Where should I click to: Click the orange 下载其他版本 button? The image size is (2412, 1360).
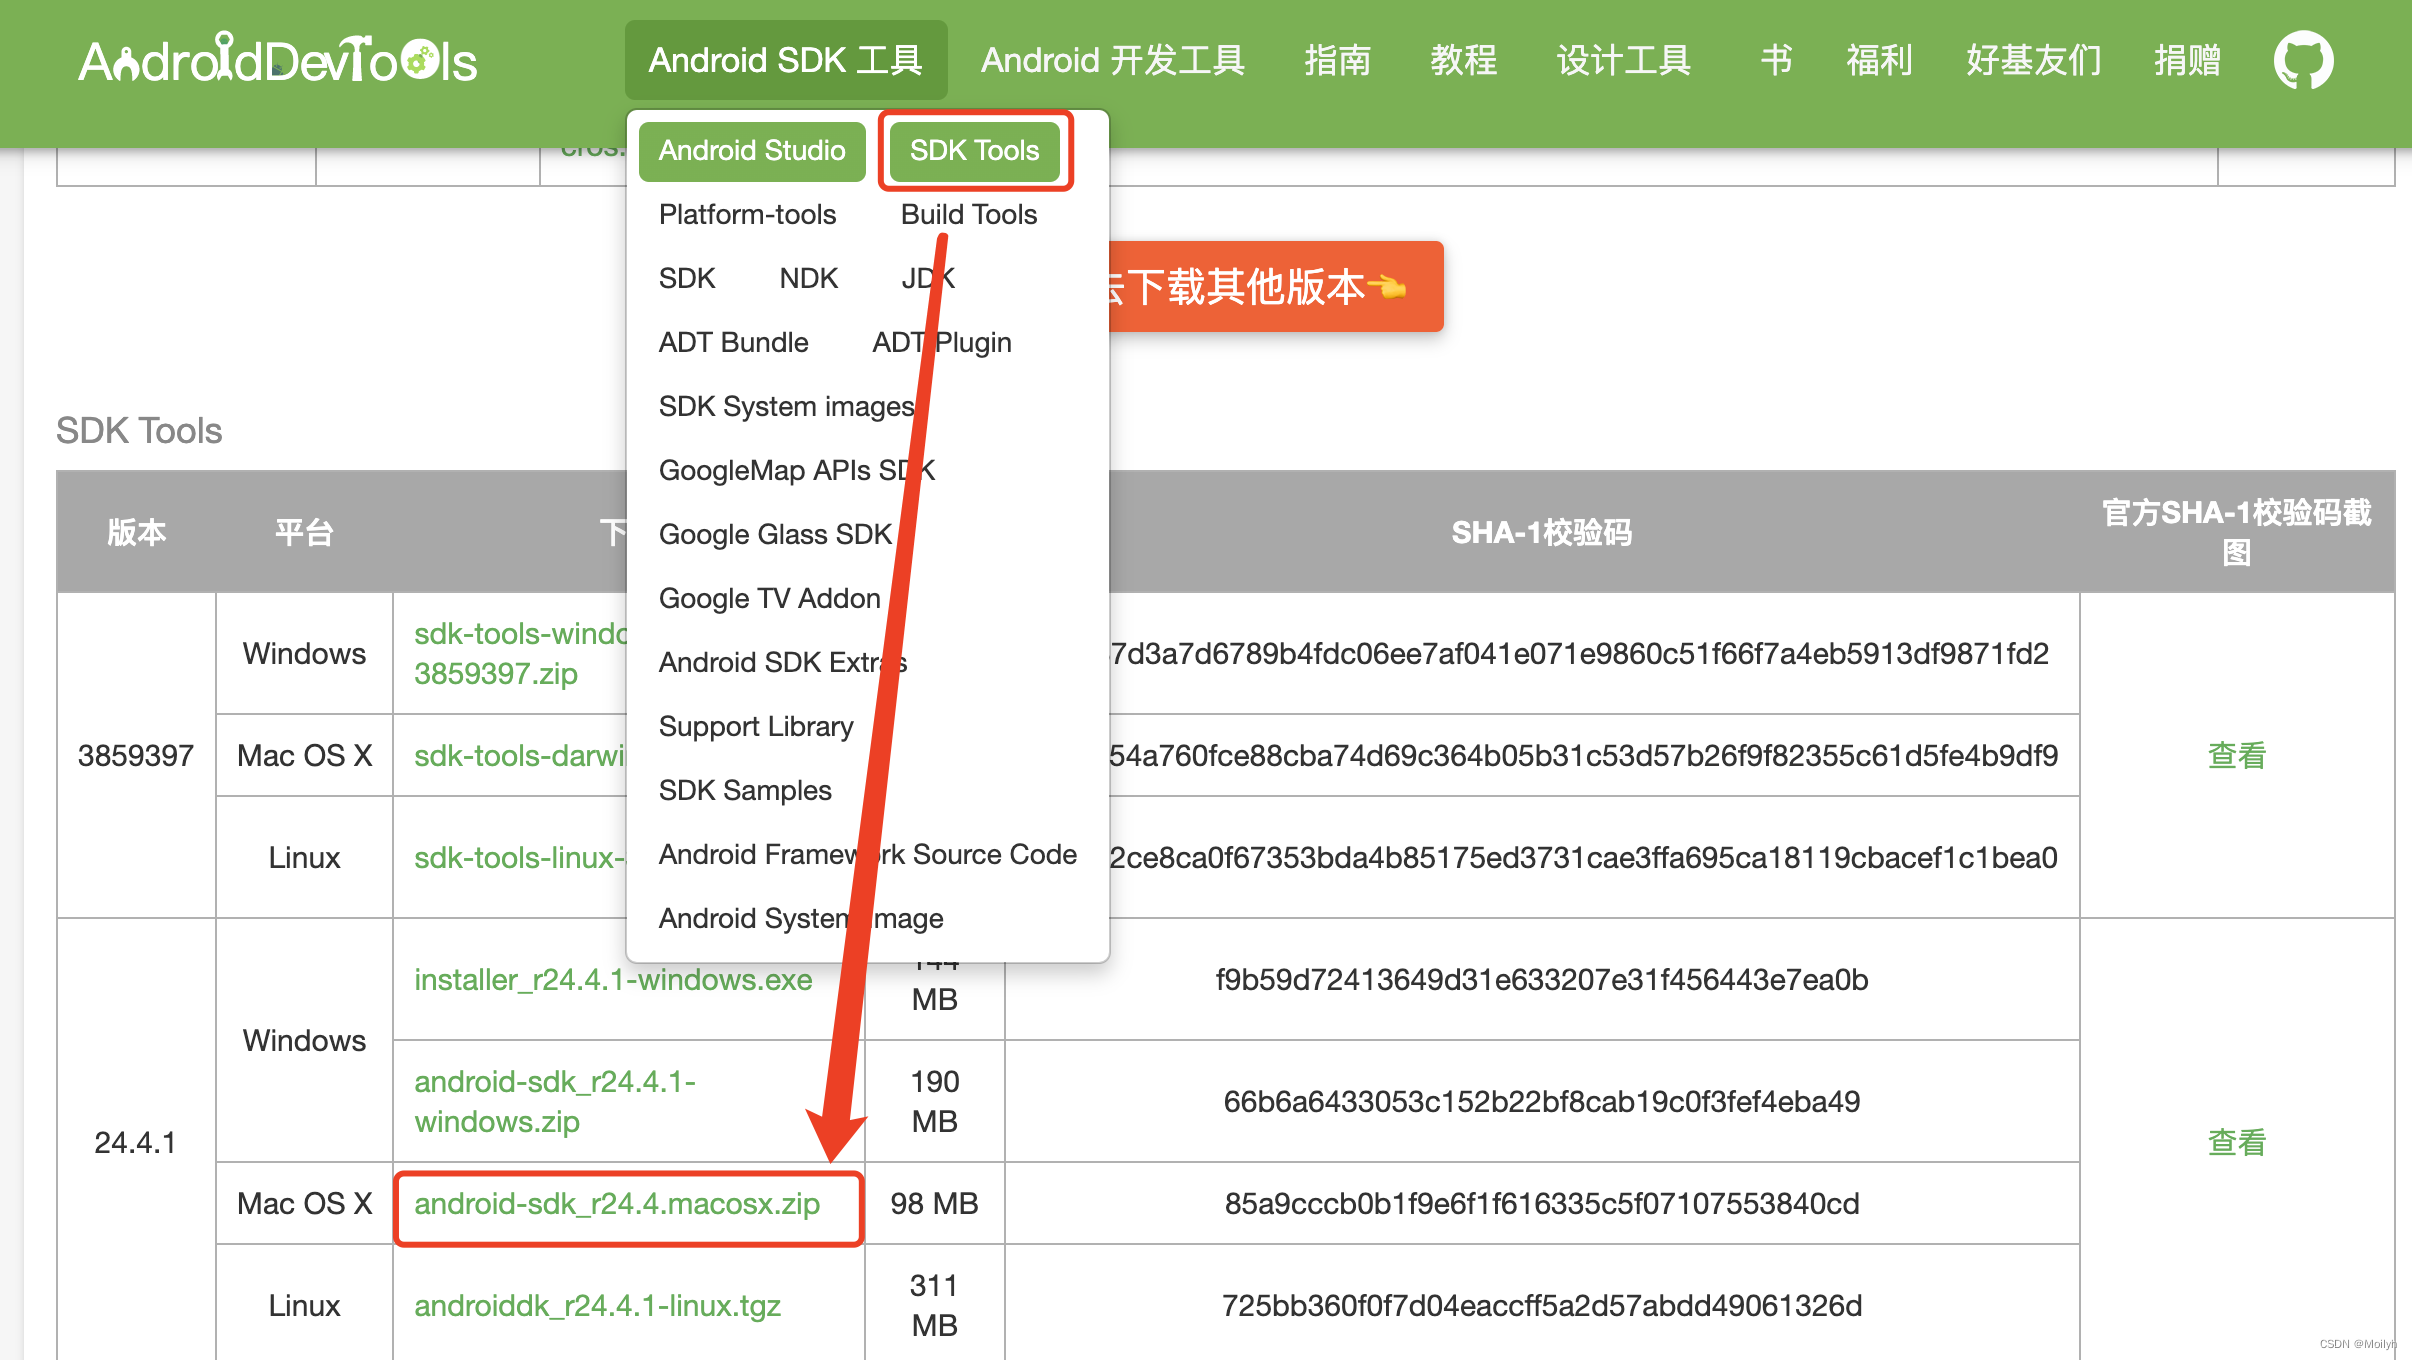[1275, 287]
